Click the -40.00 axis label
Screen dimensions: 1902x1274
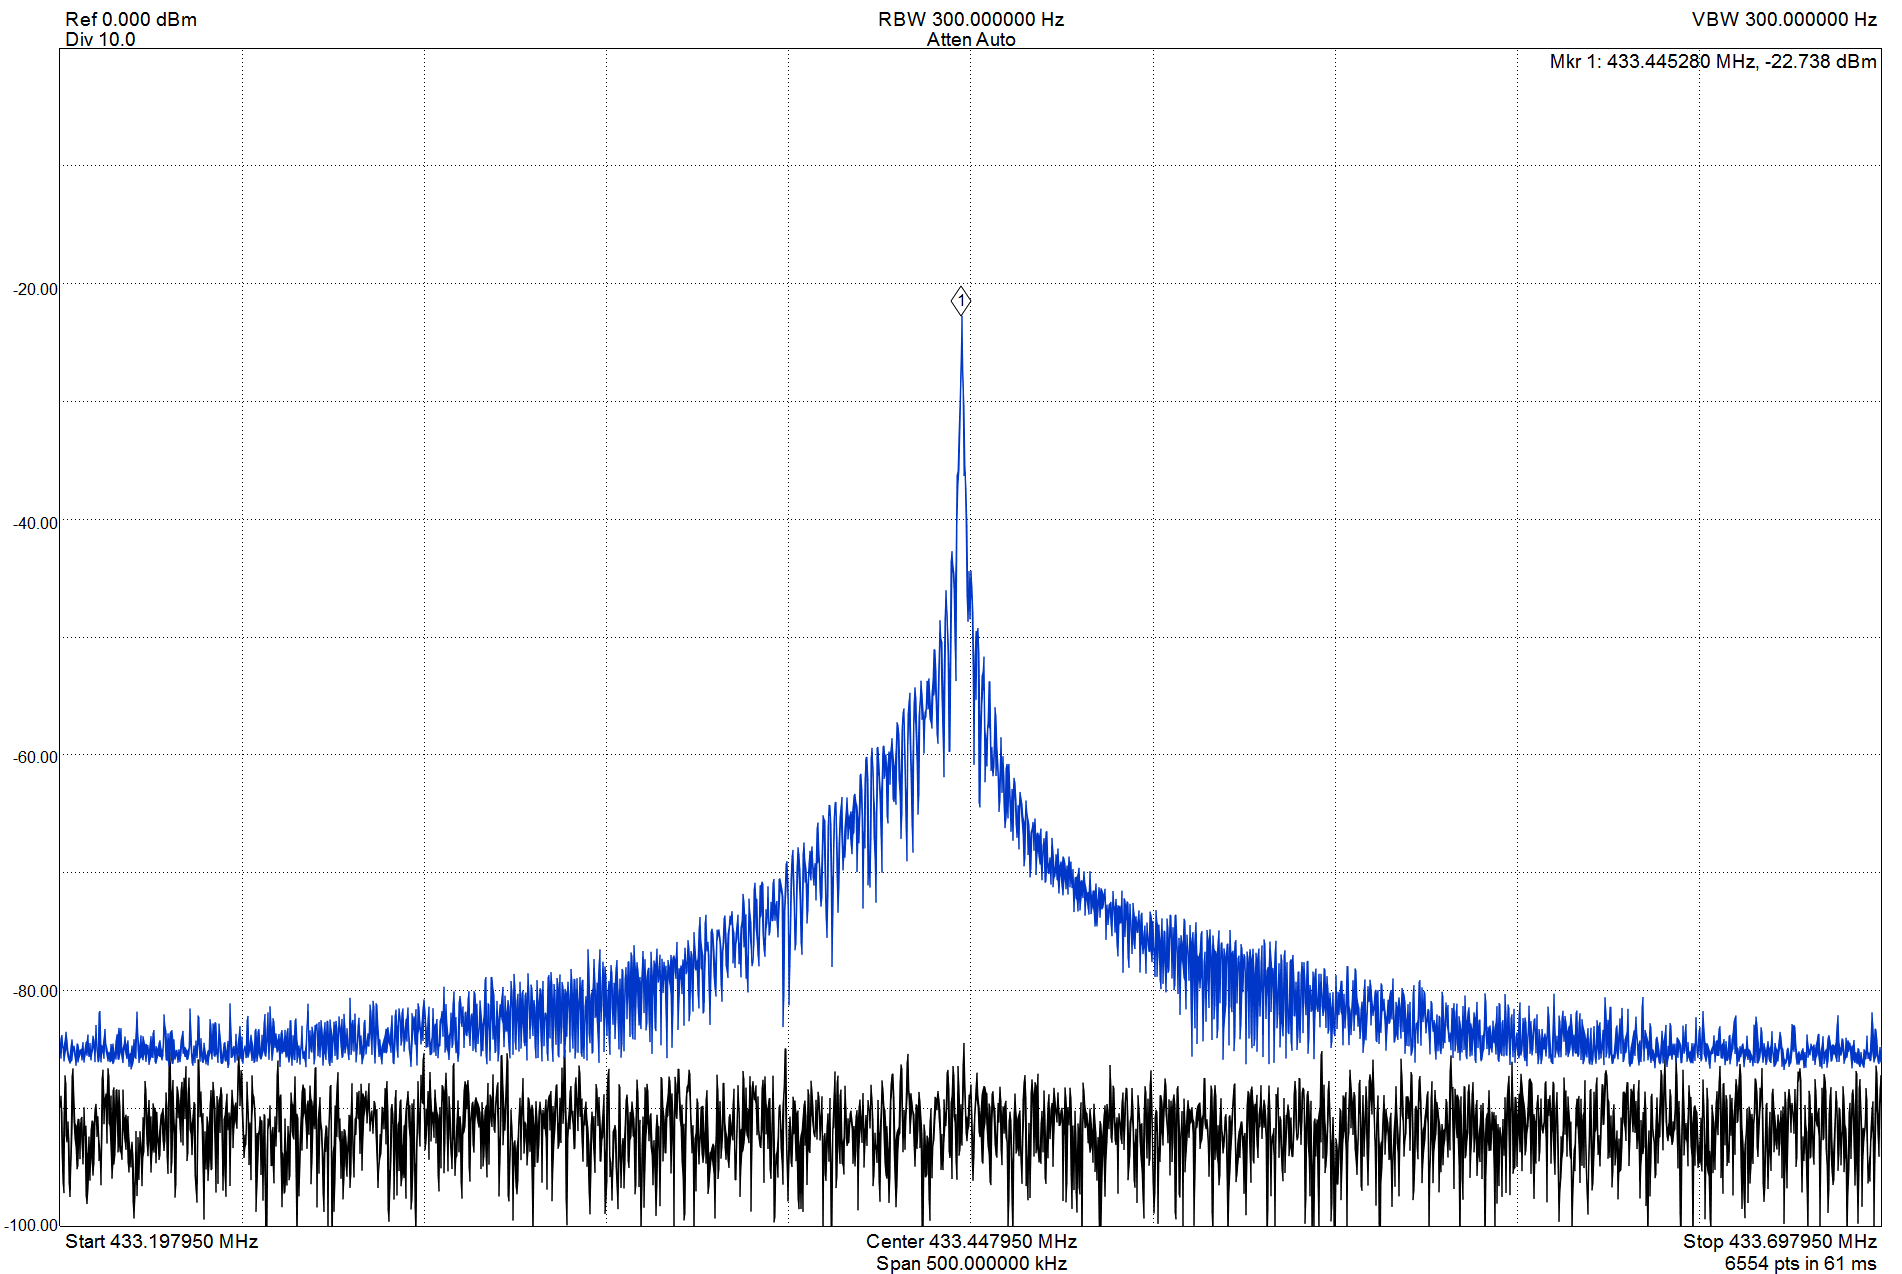35,524
